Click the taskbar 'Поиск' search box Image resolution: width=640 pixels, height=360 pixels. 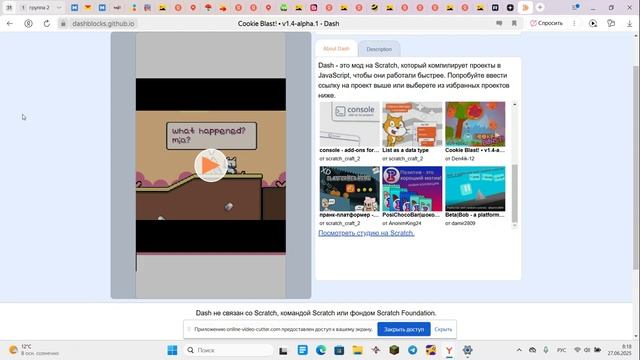pos(229,350)
